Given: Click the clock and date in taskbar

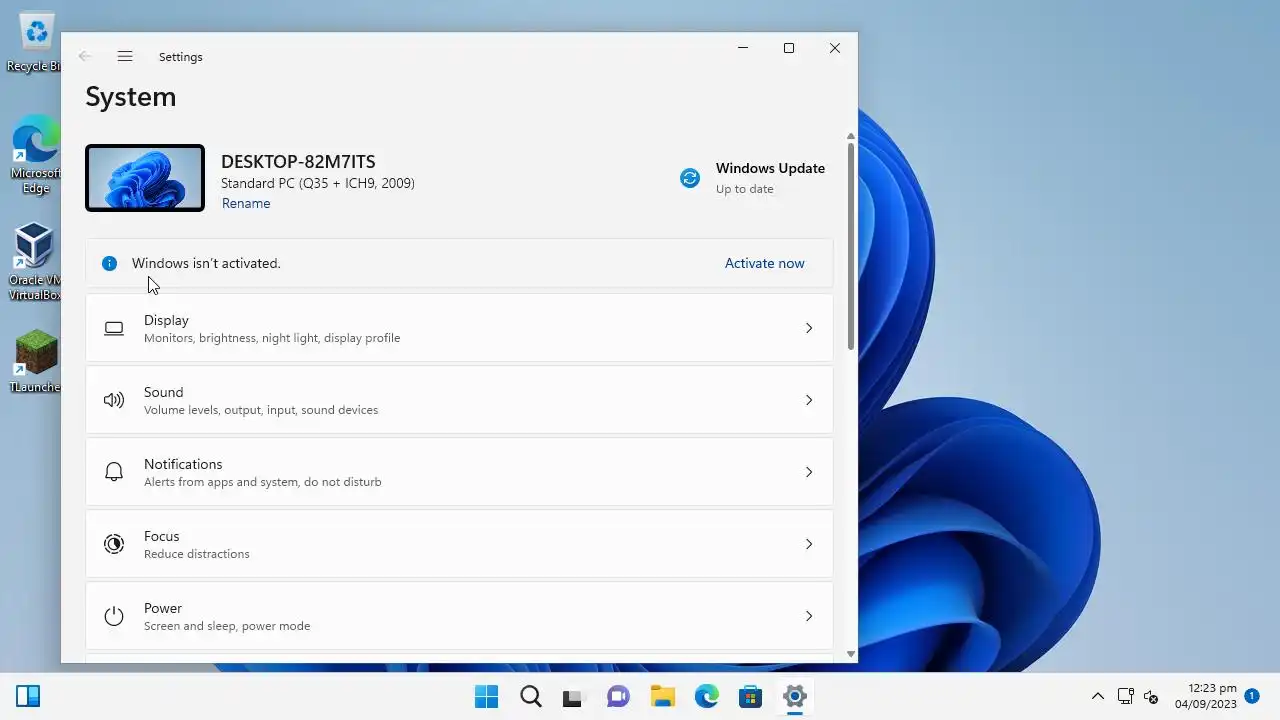Looking at the screenshot, I should click(1206, 696).
